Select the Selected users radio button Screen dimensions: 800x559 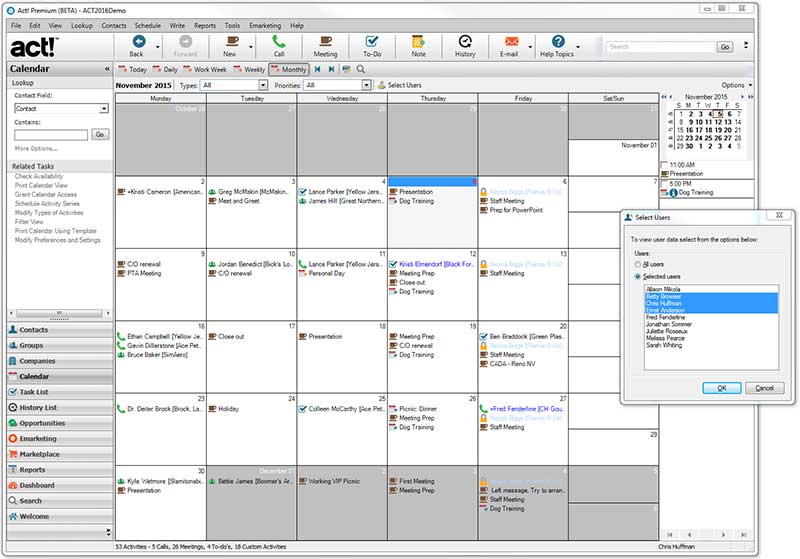pos(637,276)
